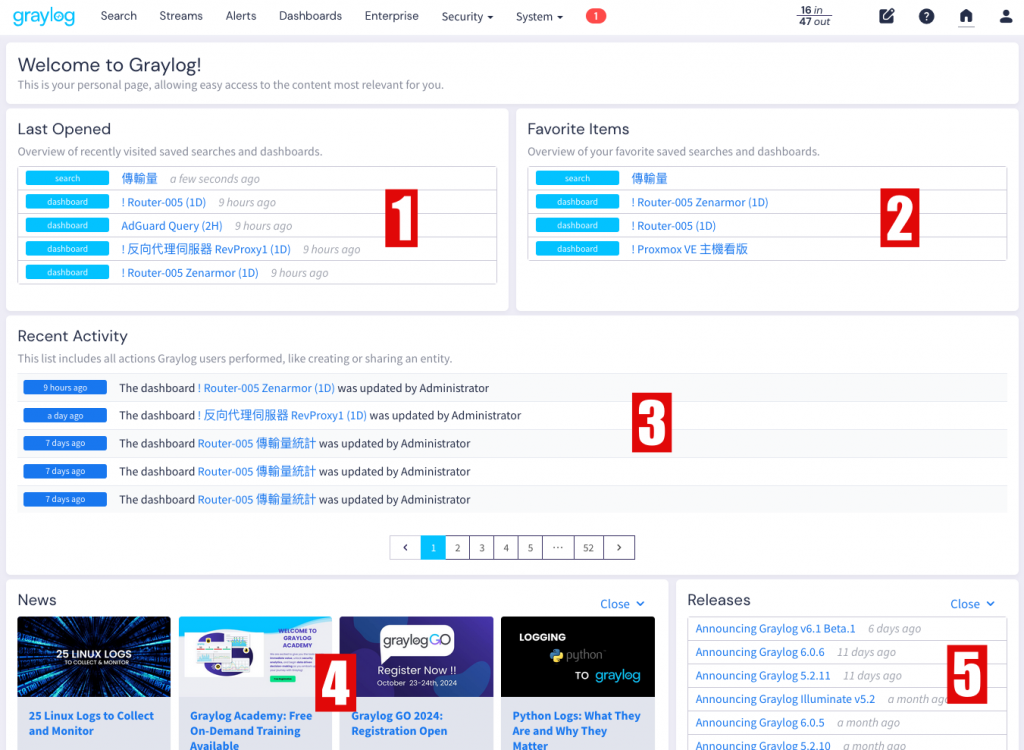Open the user profile icon

1006,16
